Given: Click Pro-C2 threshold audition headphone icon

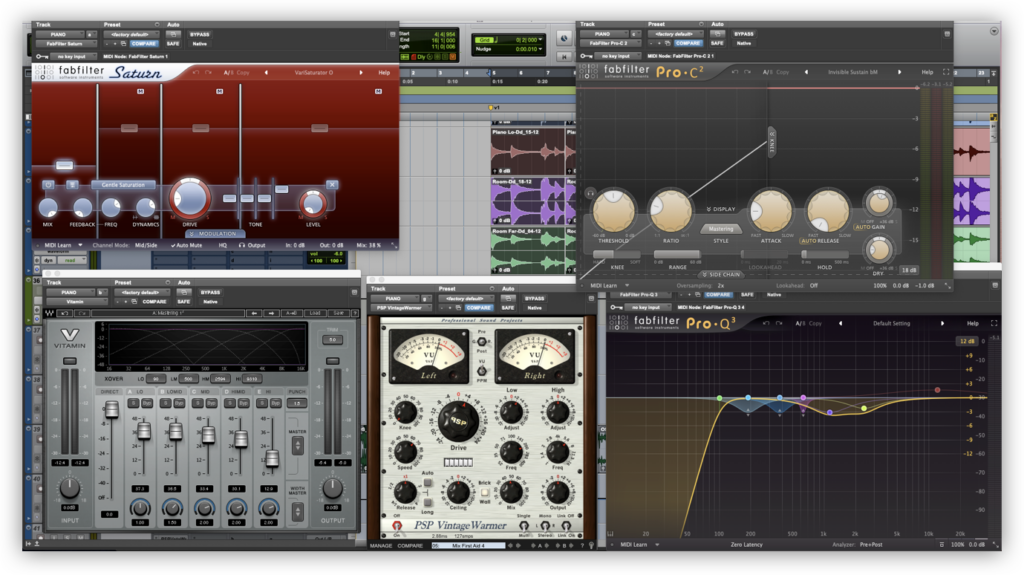Looking at the screenshot, I should [x=590, y=193].
